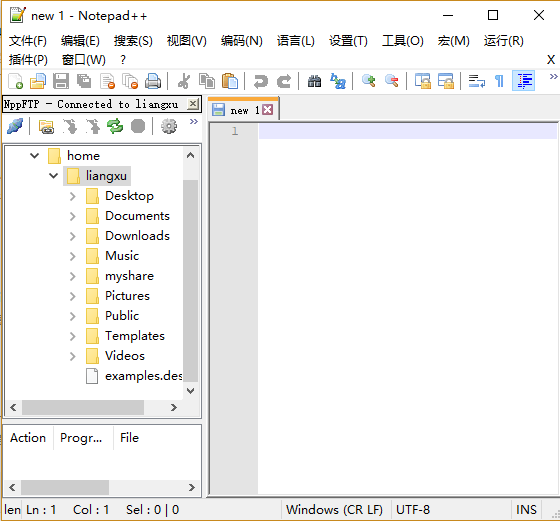Click the NppFTP download file icon
Image resolution: width=560 pixels, height=521 pixels.
[x=70, y=126]
